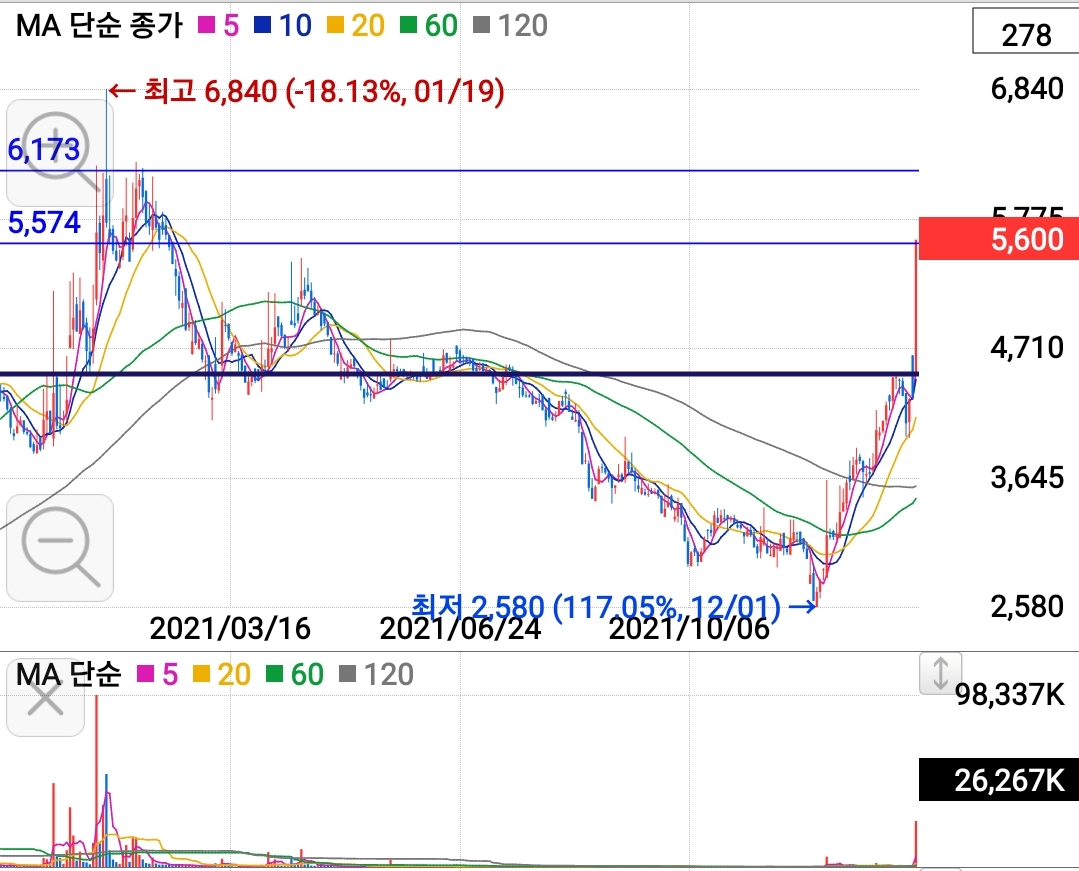Image resolution: width=1079 pixels, height=871 pixels.
Task: Tap the zoom out magnifier button
Action: coord(60,548)
